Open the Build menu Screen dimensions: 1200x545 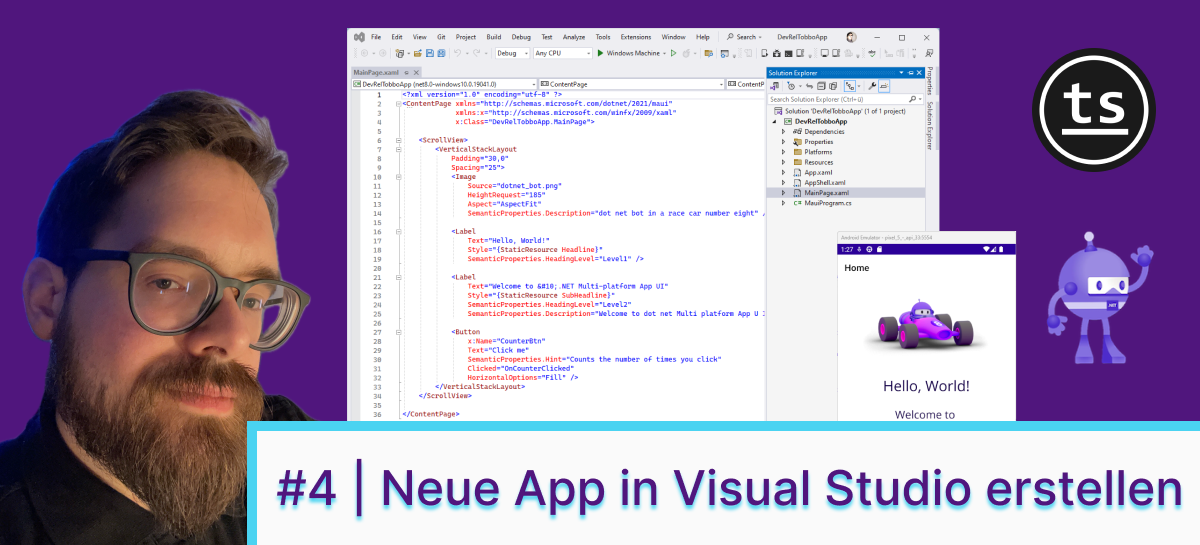[x=494, y=37]
